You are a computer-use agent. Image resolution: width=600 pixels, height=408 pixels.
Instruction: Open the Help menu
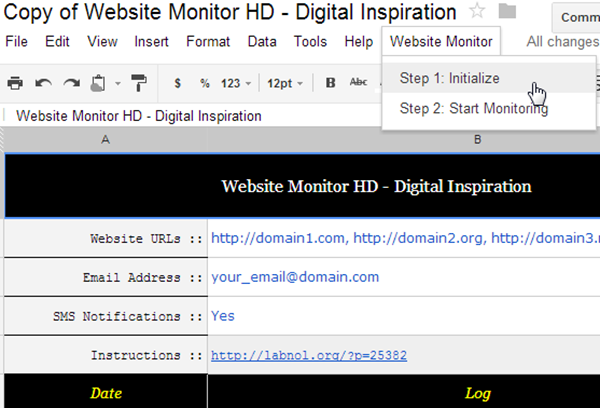tap(359, 41)
